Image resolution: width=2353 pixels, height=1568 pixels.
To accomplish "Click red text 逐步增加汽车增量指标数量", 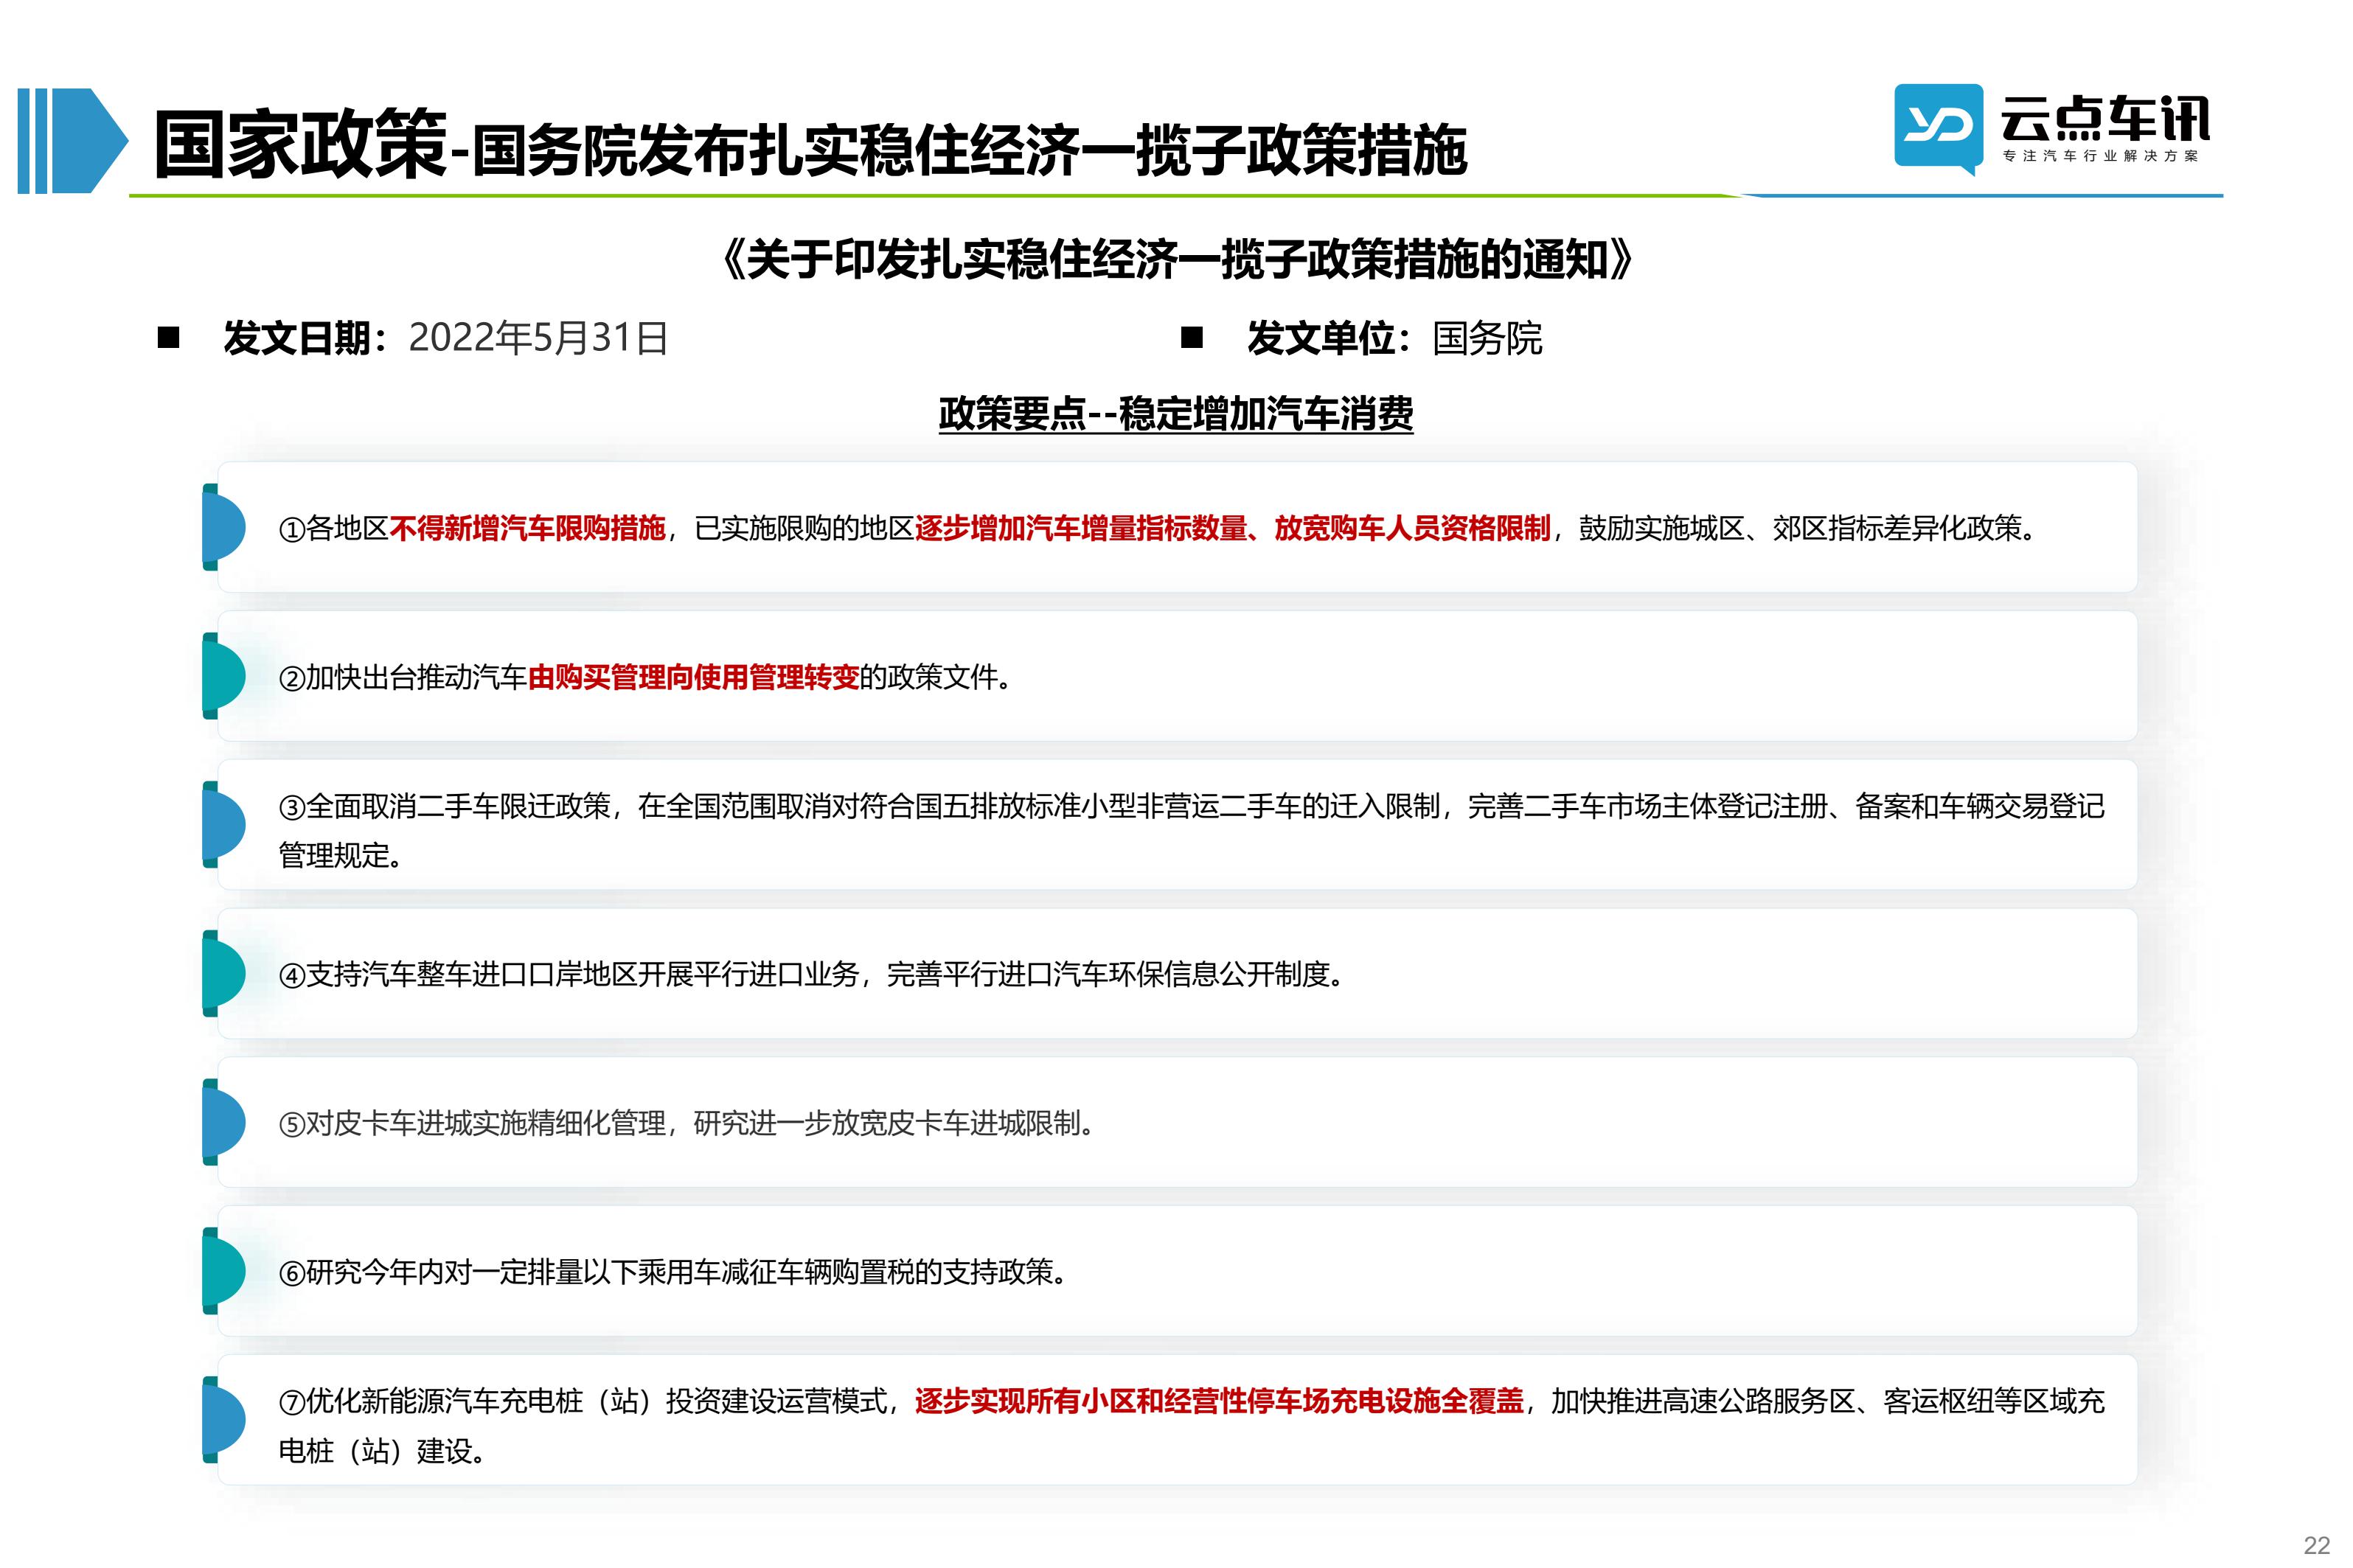I will coord(1080,528).
